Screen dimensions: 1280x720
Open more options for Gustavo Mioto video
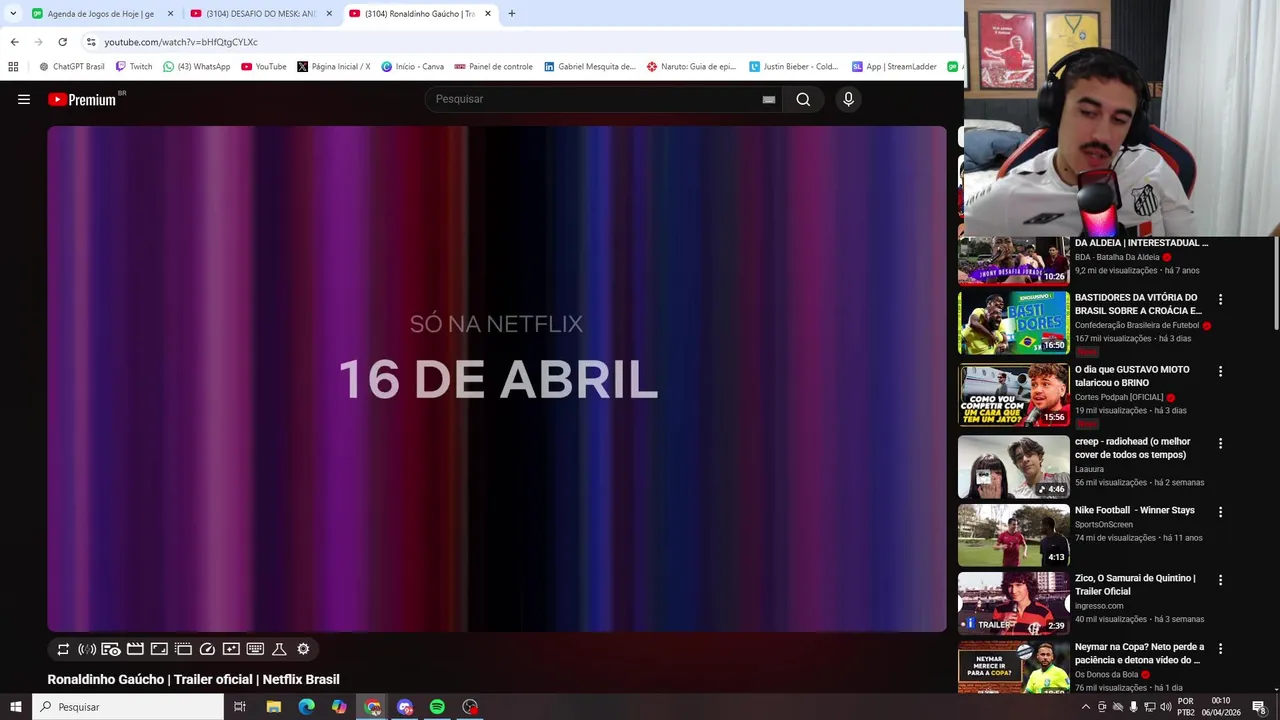pos(1220,371)
